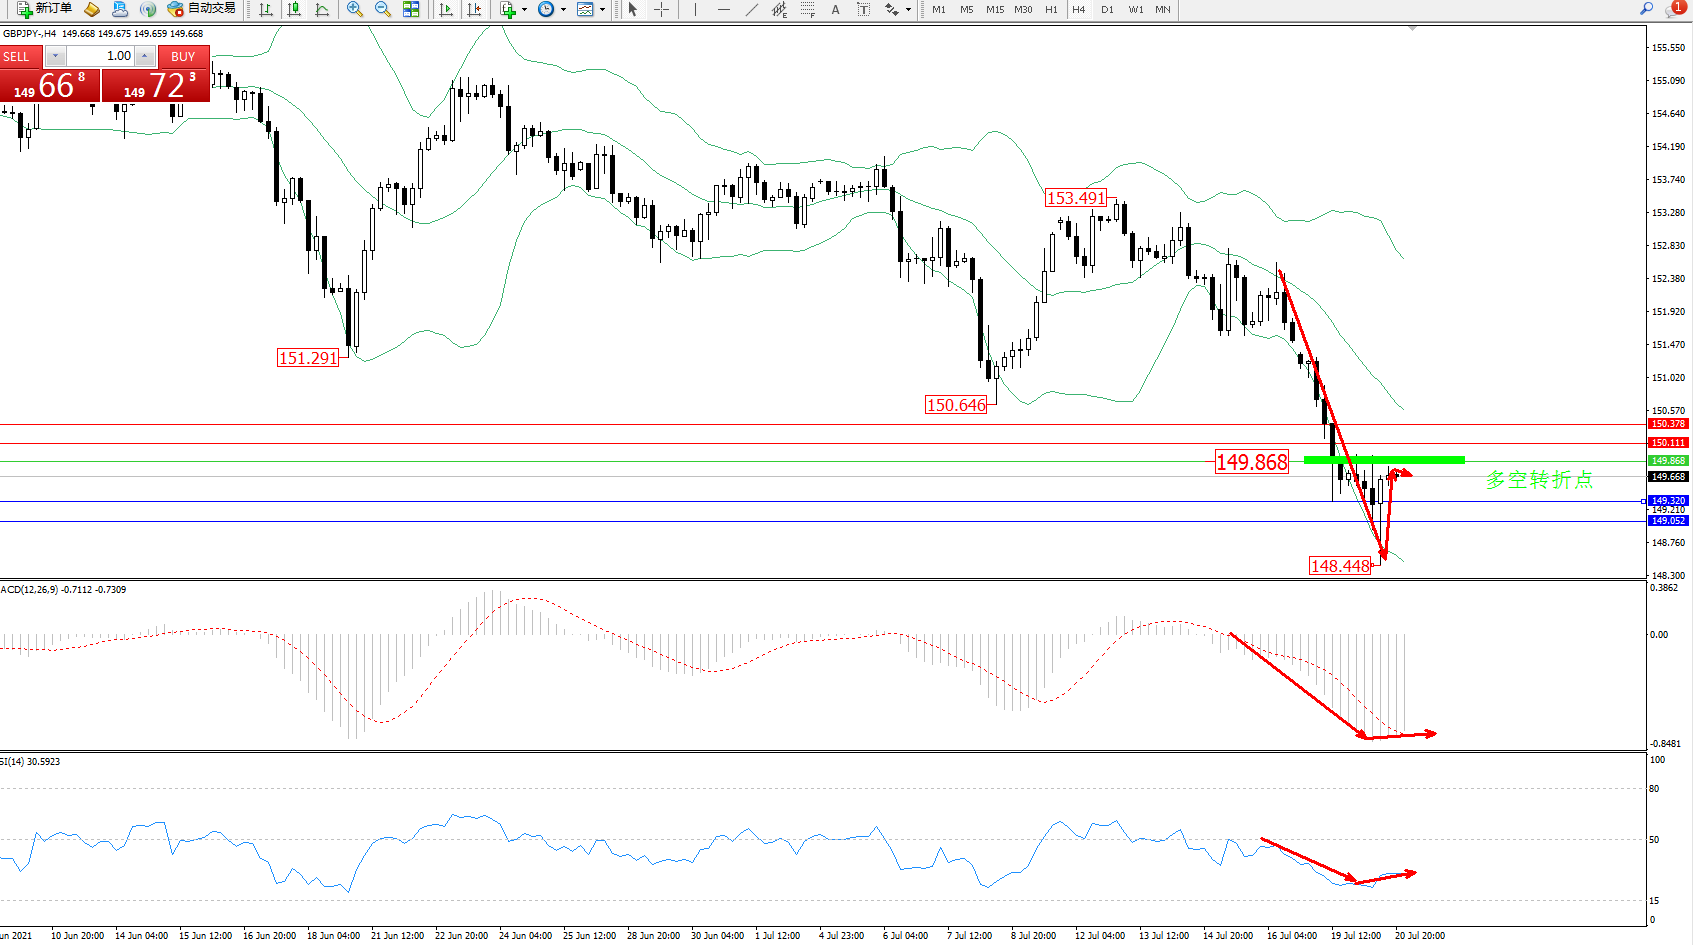Tile chart windows icon

point(411,9)
